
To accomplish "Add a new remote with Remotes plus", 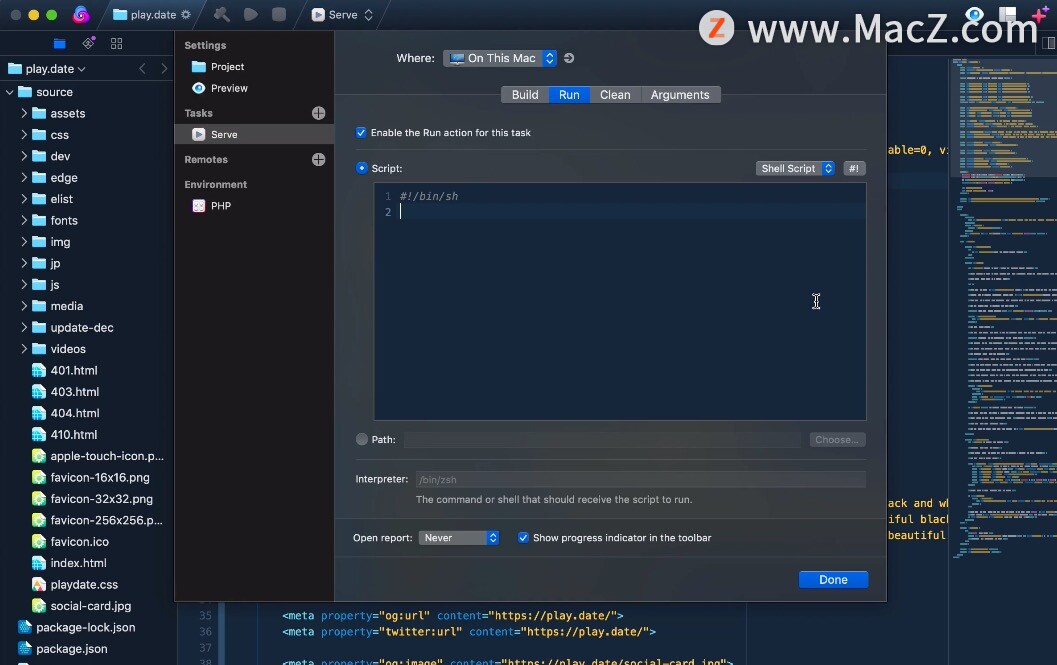I will coord(319,160).
